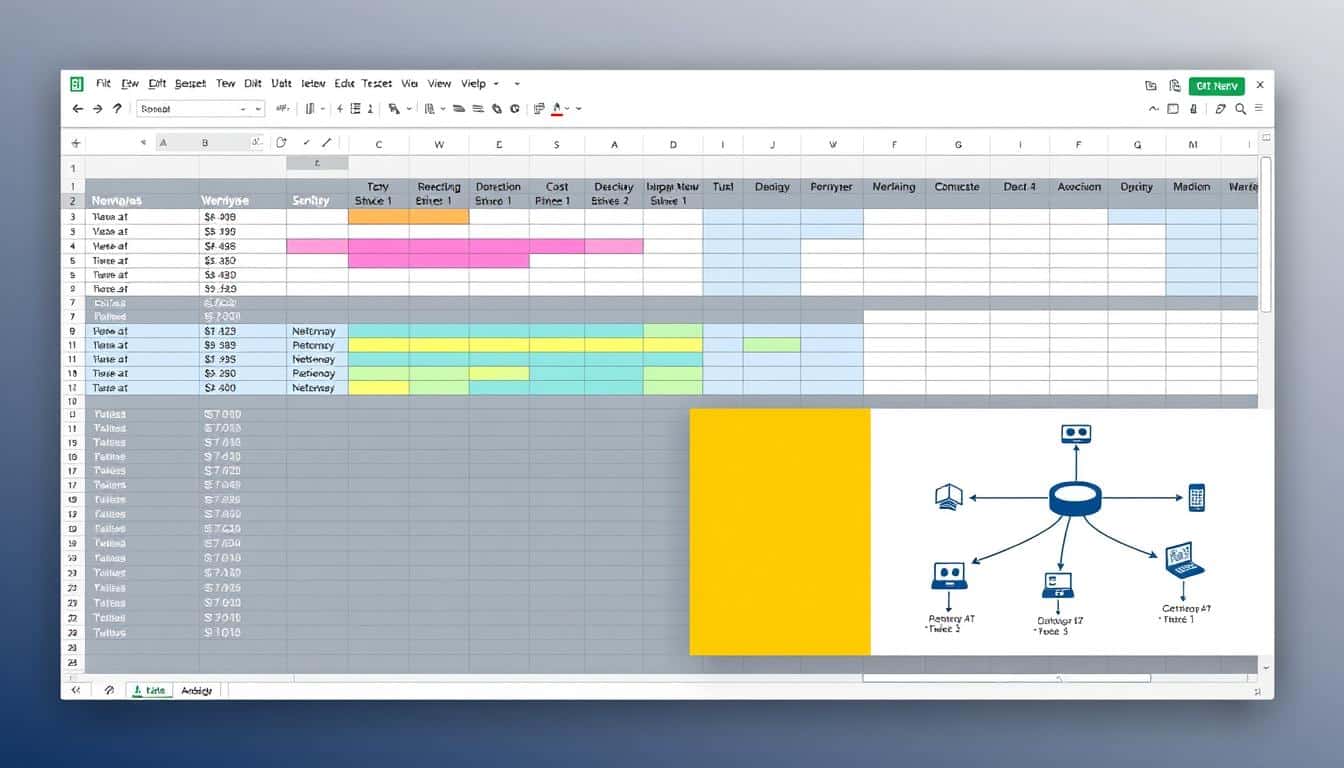Open the hamburger menu icon at top right
1344x768 pixels.
pos(1259,109)
